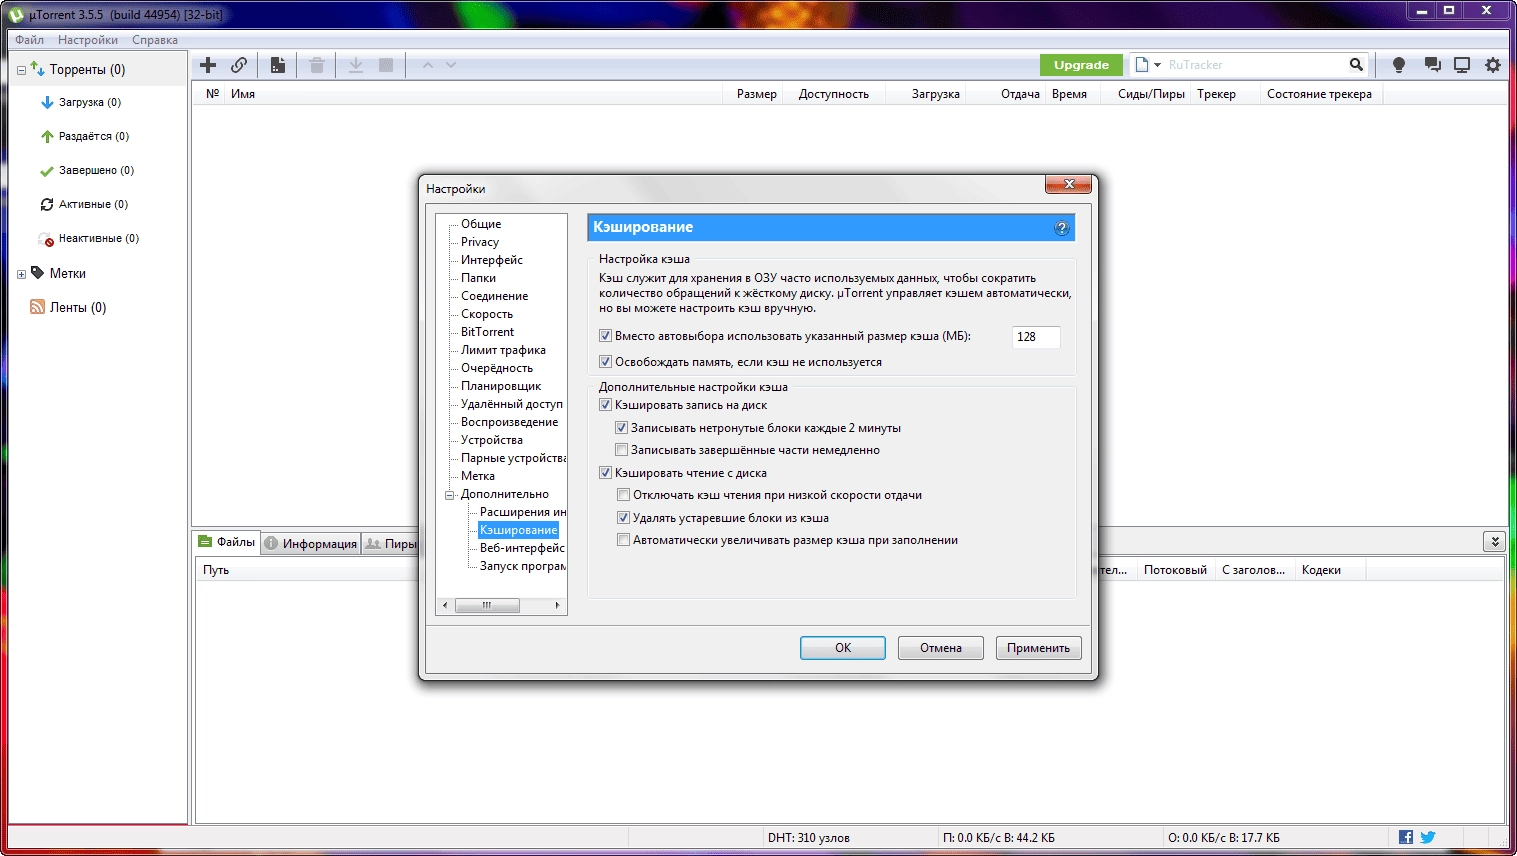Open the Настройки menu
Screen dimensions: 1517x856
[88, 40]
